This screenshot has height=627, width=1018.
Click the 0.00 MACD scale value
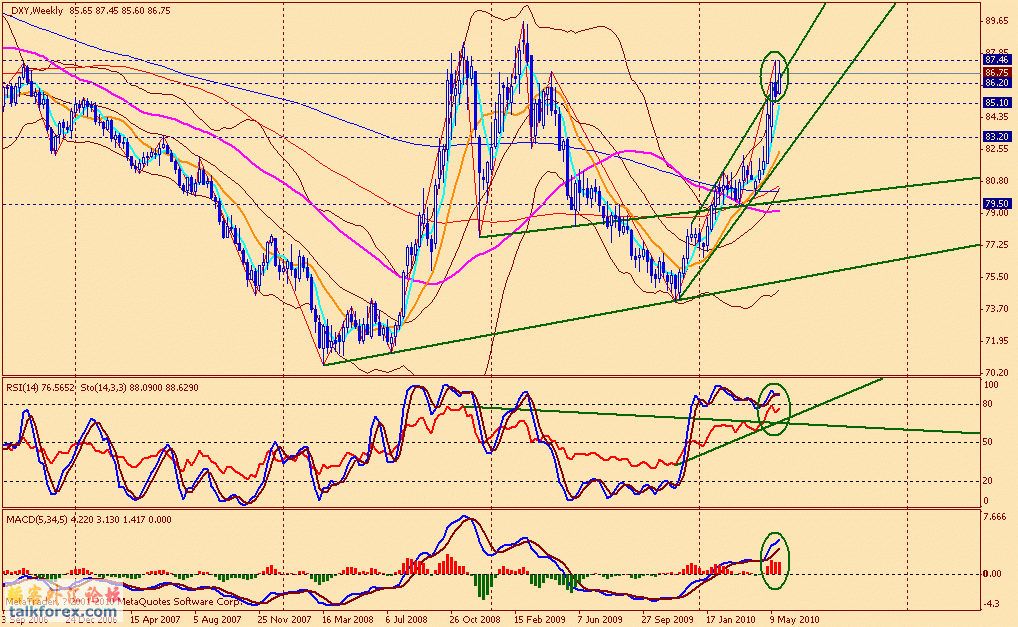coord(993,573)
